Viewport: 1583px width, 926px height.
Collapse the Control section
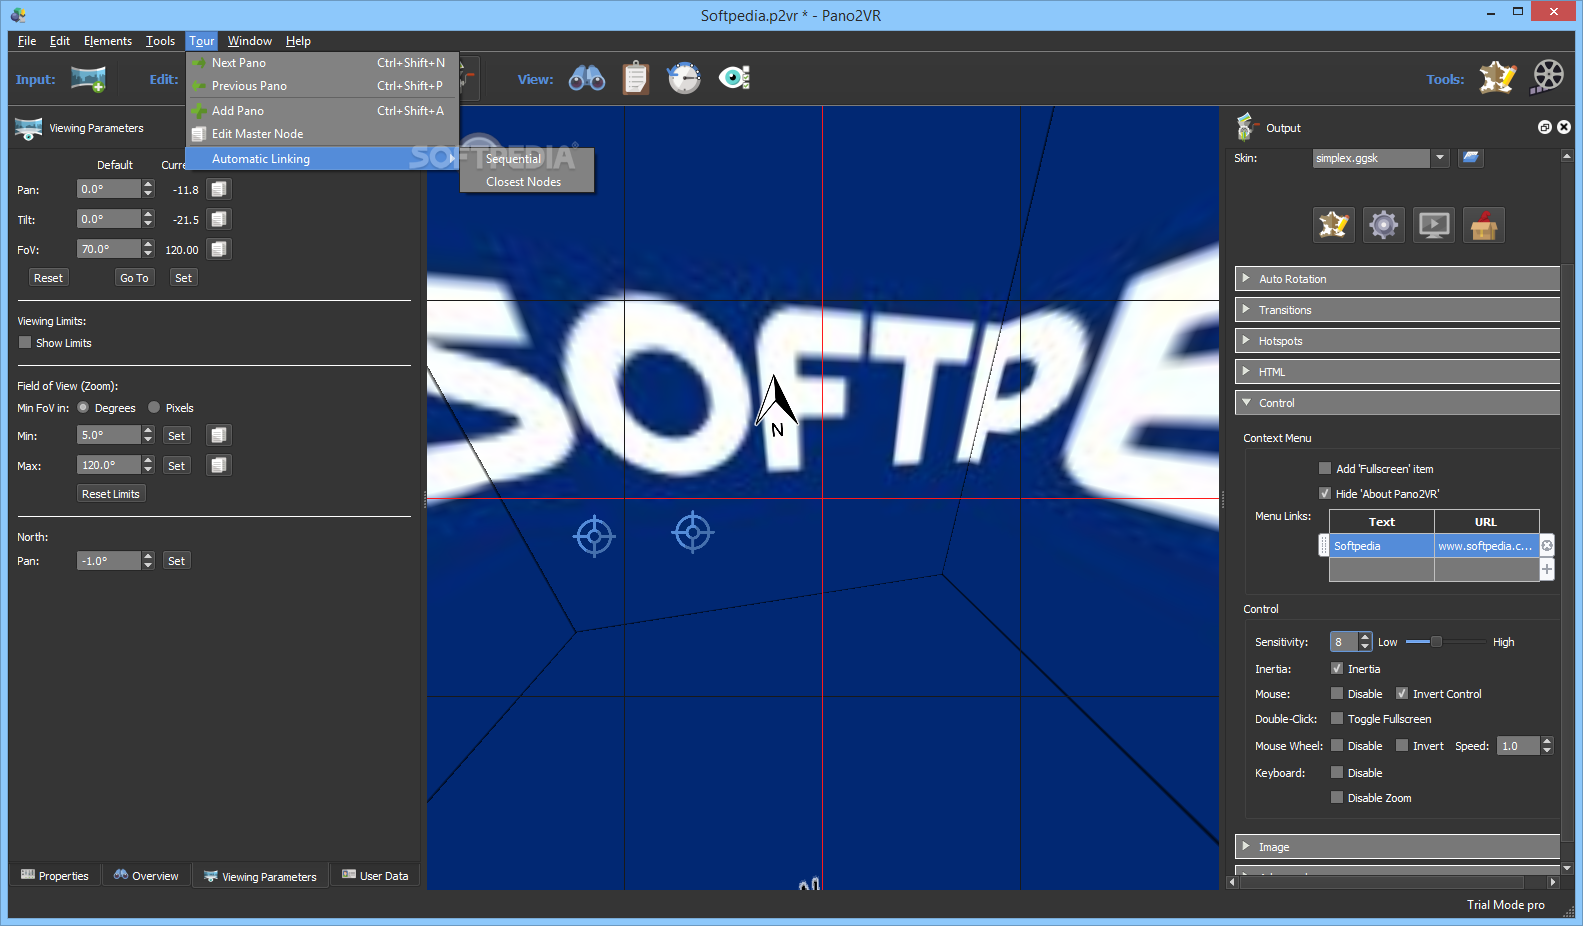click(1397, 403)
